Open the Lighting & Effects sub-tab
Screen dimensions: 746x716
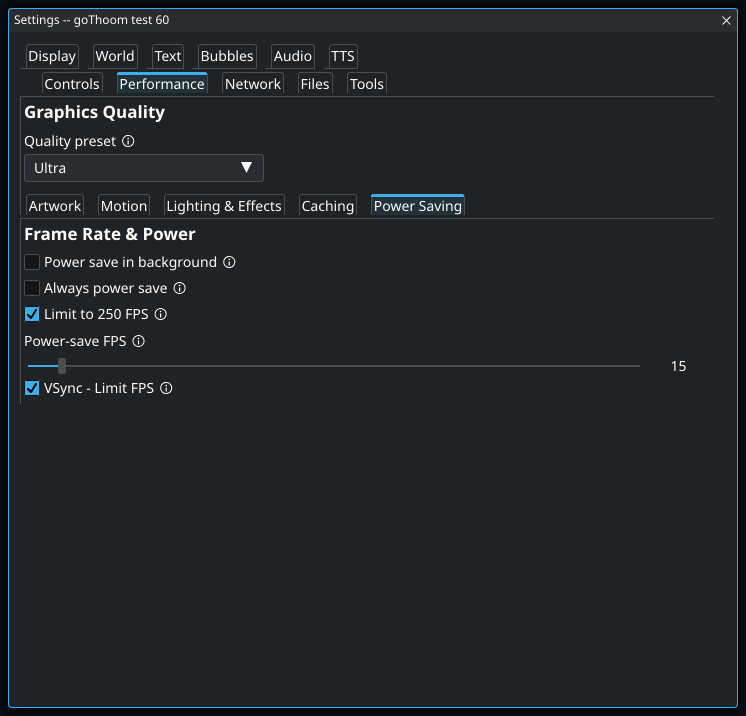coord(224,206)
